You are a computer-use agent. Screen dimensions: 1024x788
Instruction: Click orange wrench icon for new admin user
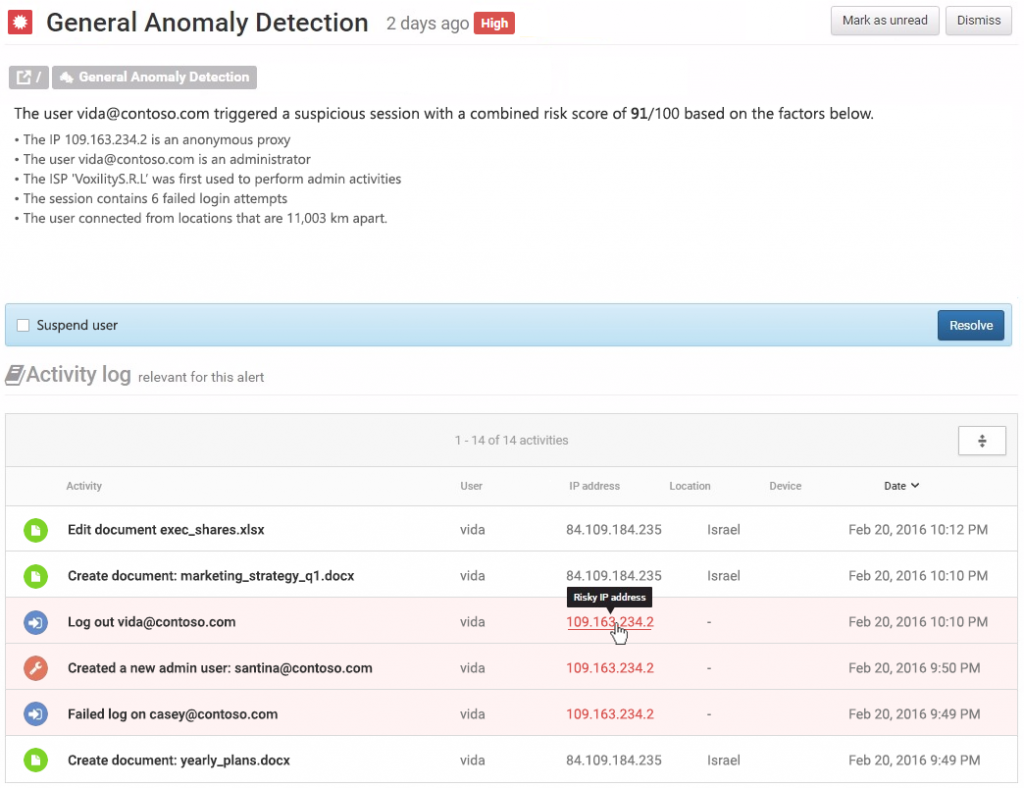[x=36, y=668]
